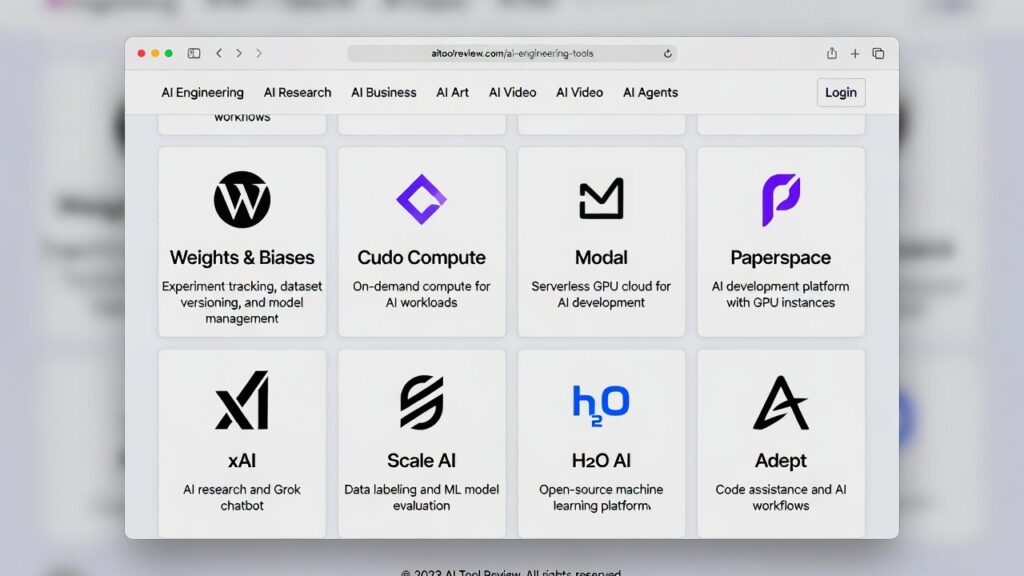Toggle the browser sidebar icon
The image size is (1024, 576).
(x=194, y=54)
